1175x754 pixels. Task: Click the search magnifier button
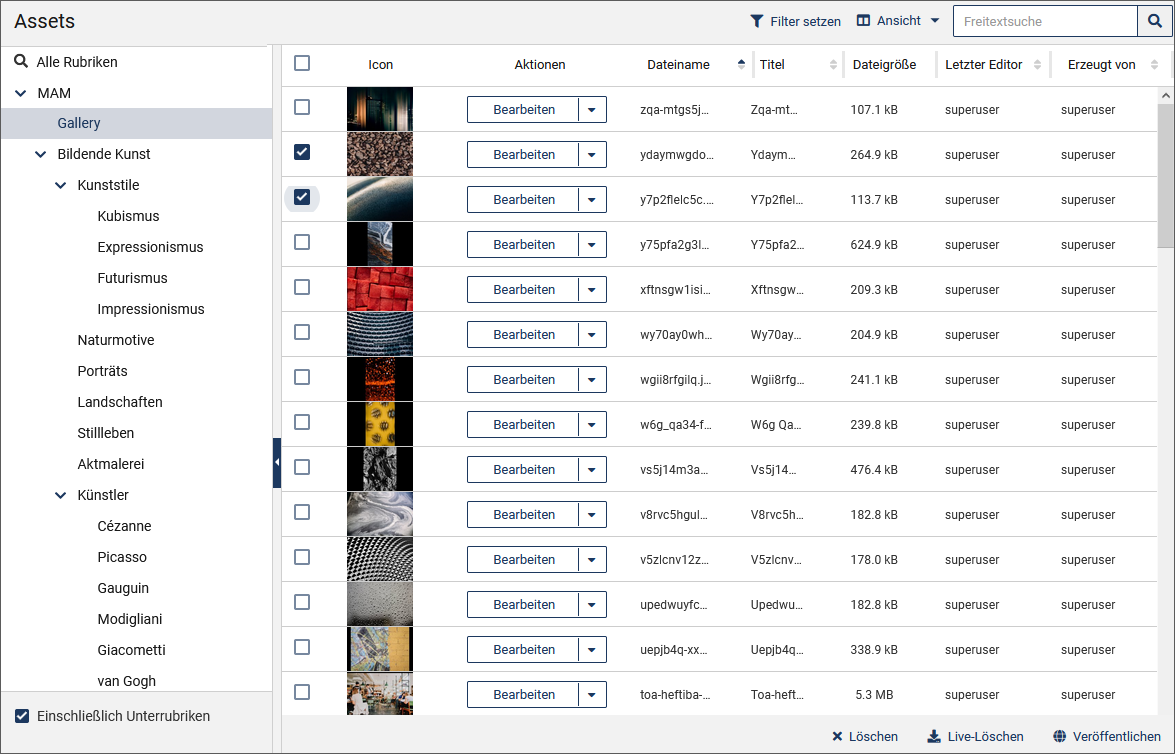pos(1155,21)
